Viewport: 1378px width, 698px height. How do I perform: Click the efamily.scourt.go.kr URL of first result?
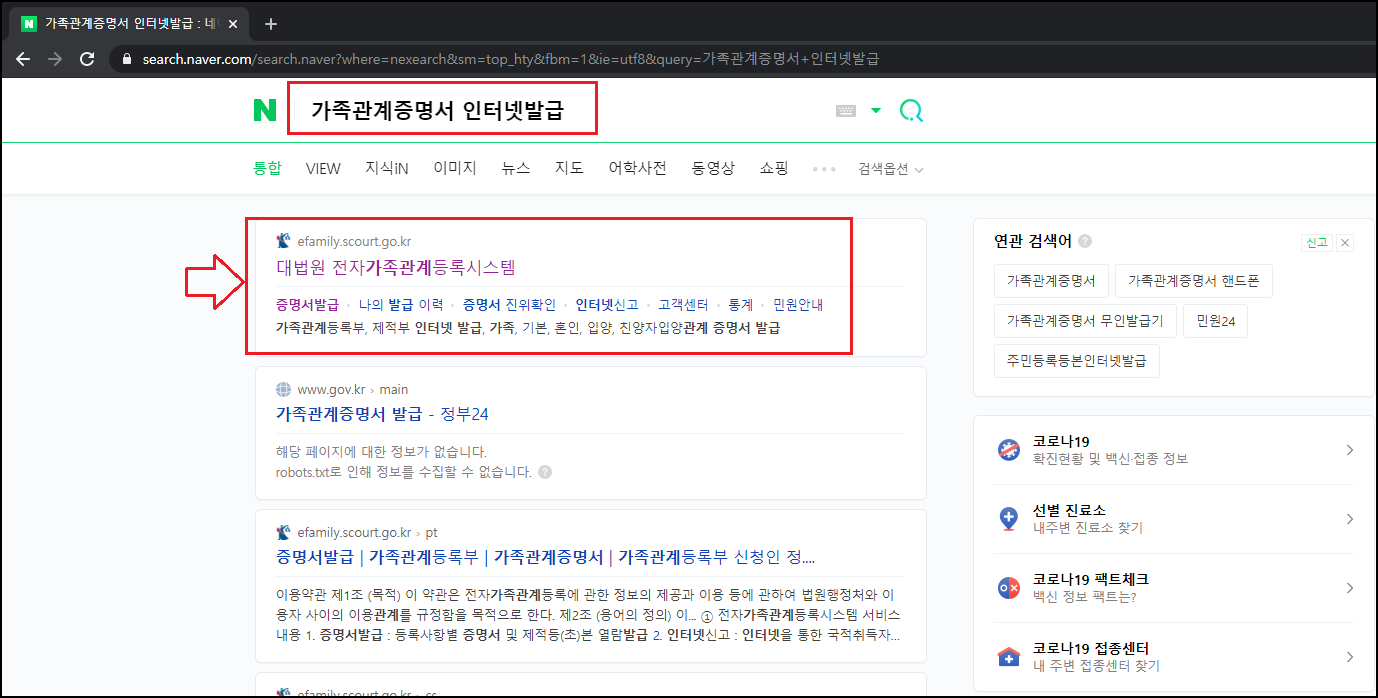pos(354,241)
